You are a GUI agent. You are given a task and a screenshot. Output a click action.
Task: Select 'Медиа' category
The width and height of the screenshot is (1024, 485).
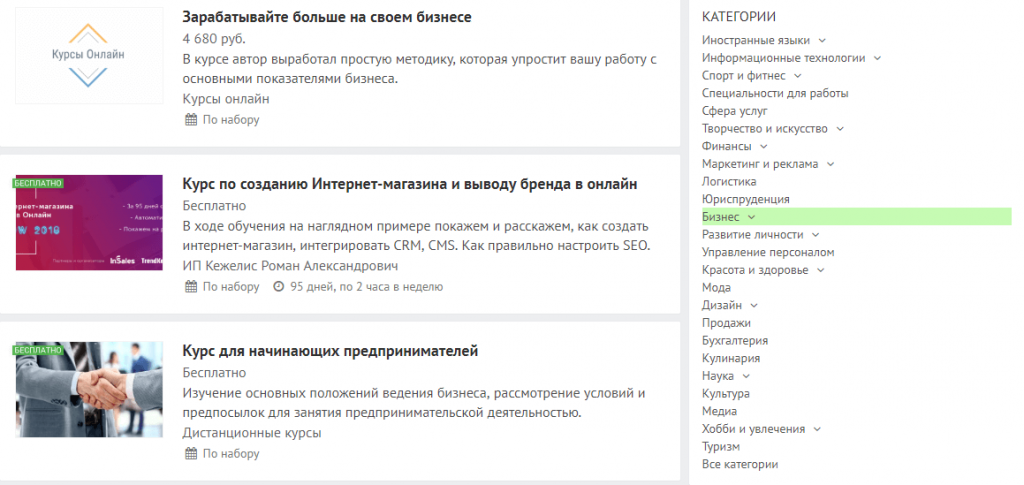(720, 411)
